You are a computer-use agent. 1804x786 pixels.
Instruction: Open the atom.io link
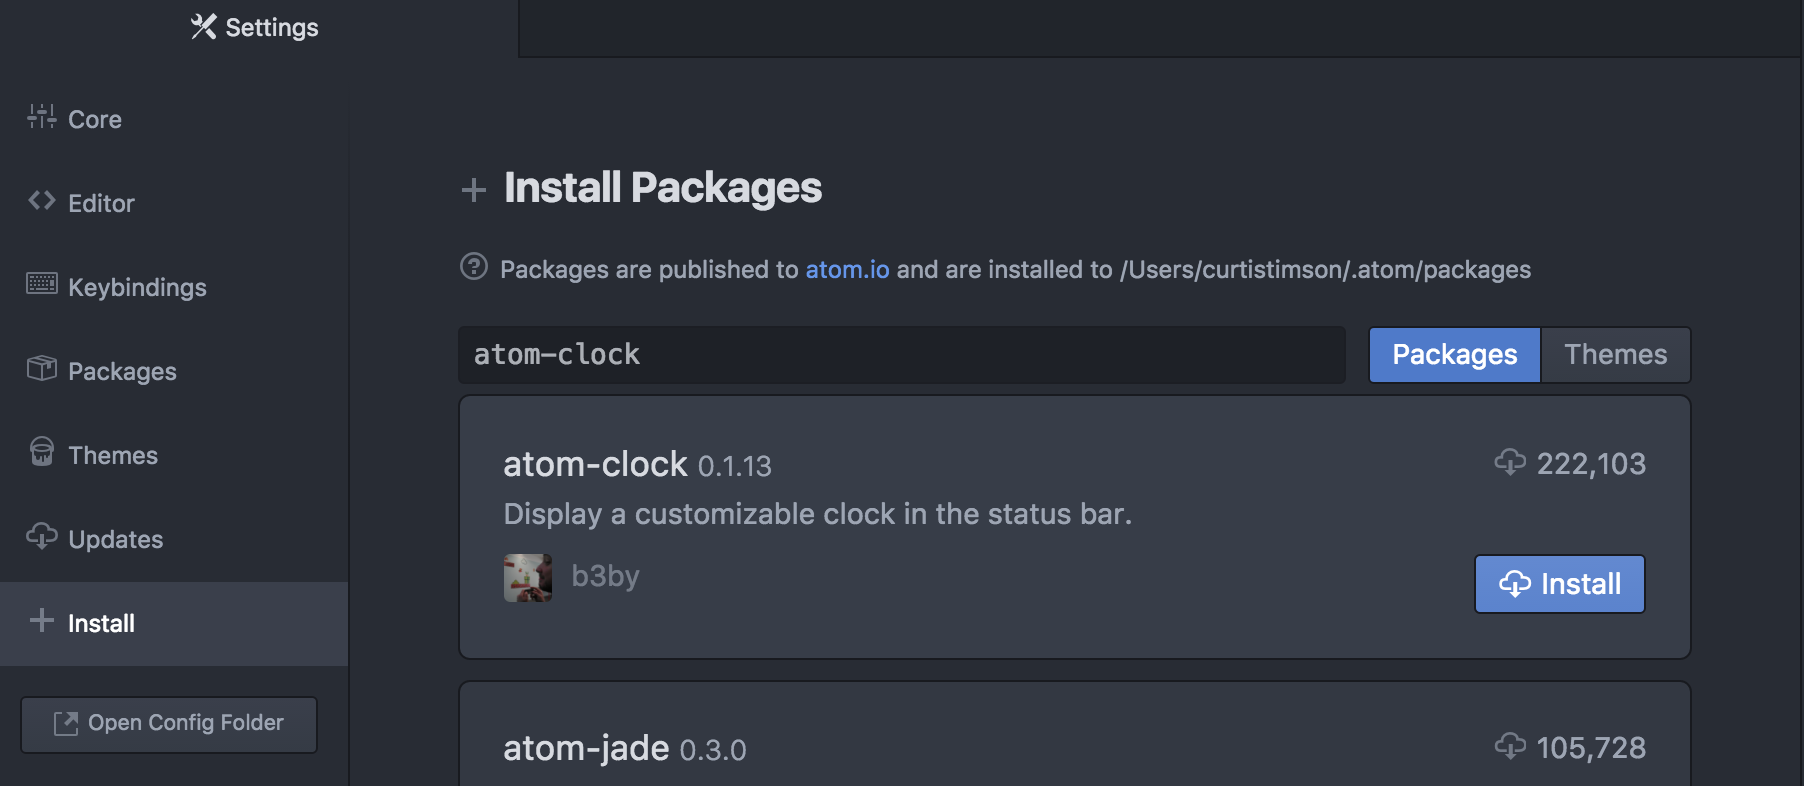click(847, 268)
